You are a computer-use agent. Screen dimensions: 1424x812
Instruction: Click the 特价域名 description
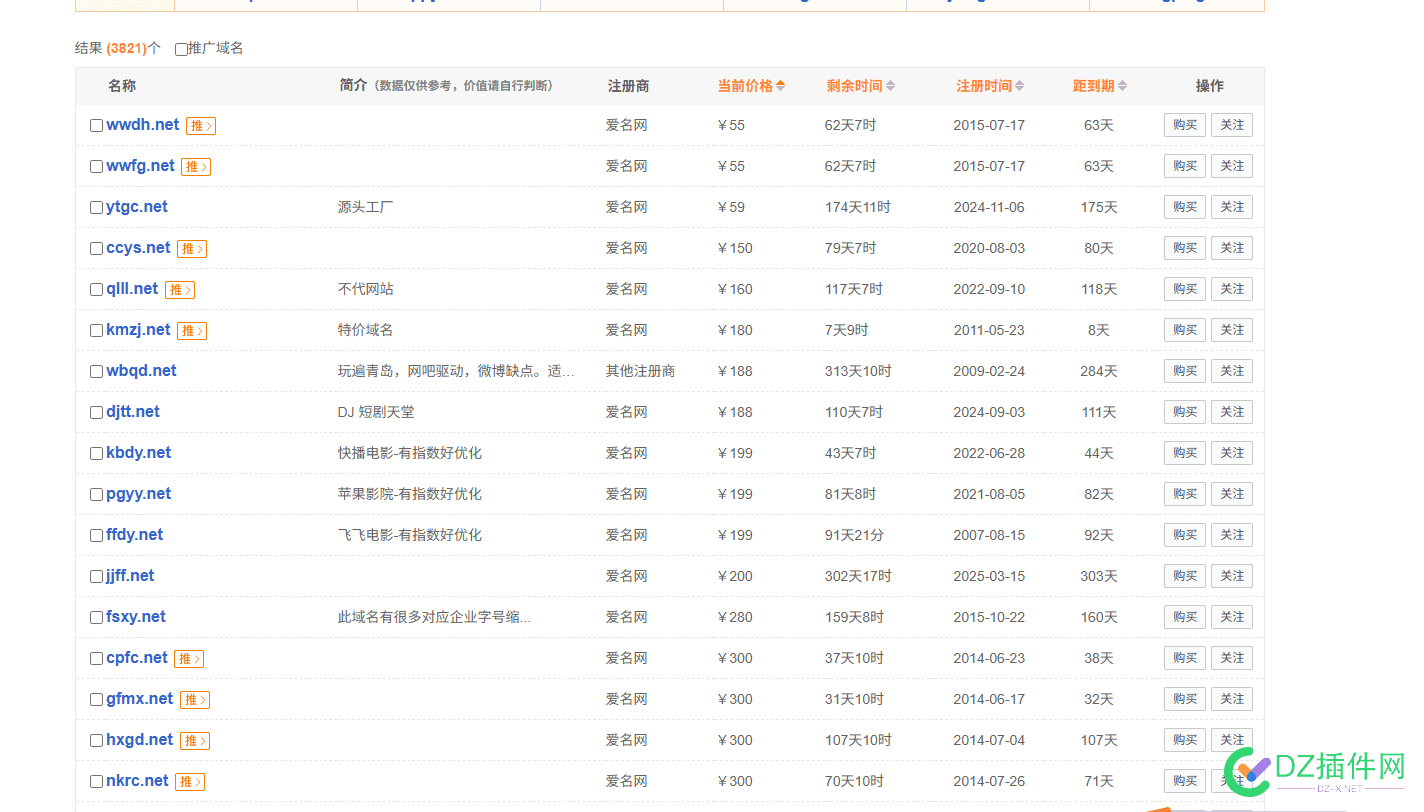(x=366, y=330)
